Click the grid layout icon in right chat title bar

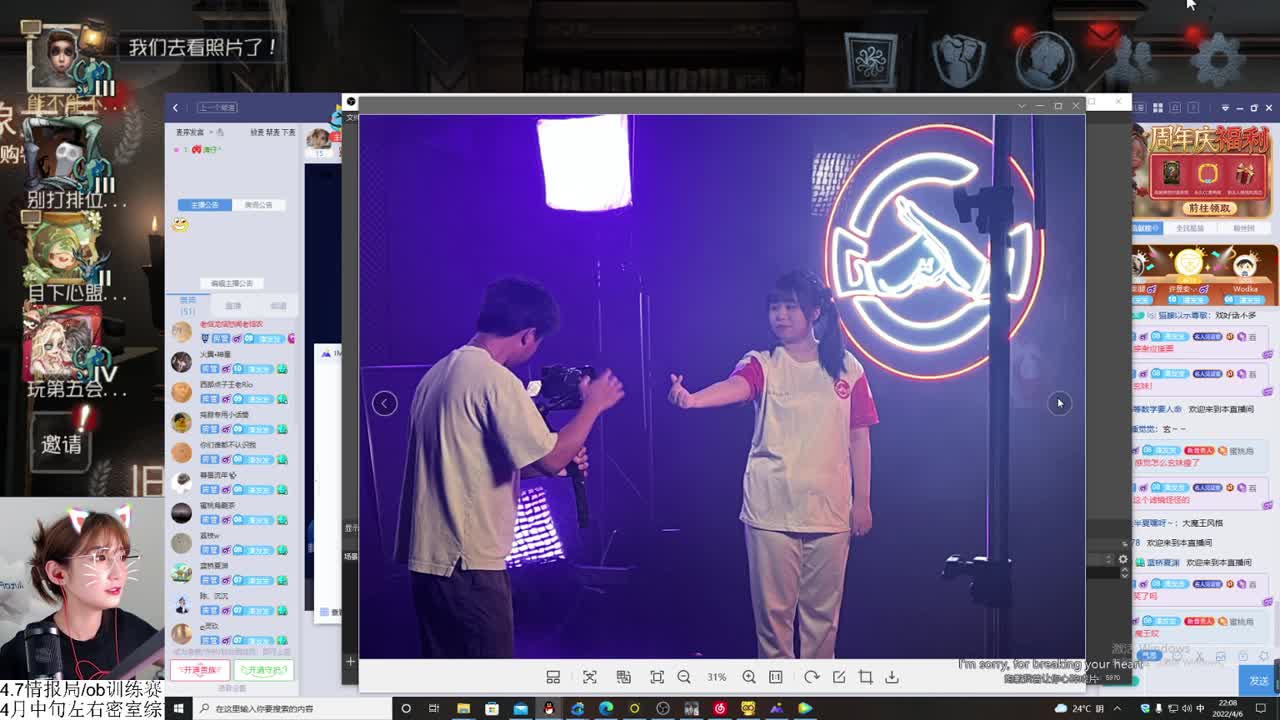pos(1158,108)
